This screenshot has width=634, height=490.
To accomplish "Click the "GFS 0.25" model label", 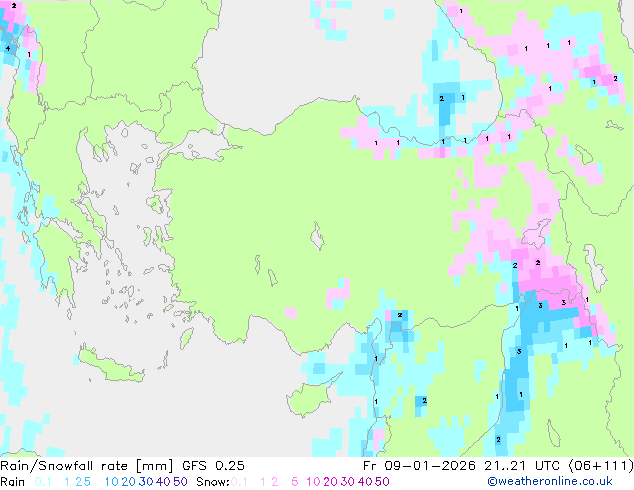I will pos(213,466).
